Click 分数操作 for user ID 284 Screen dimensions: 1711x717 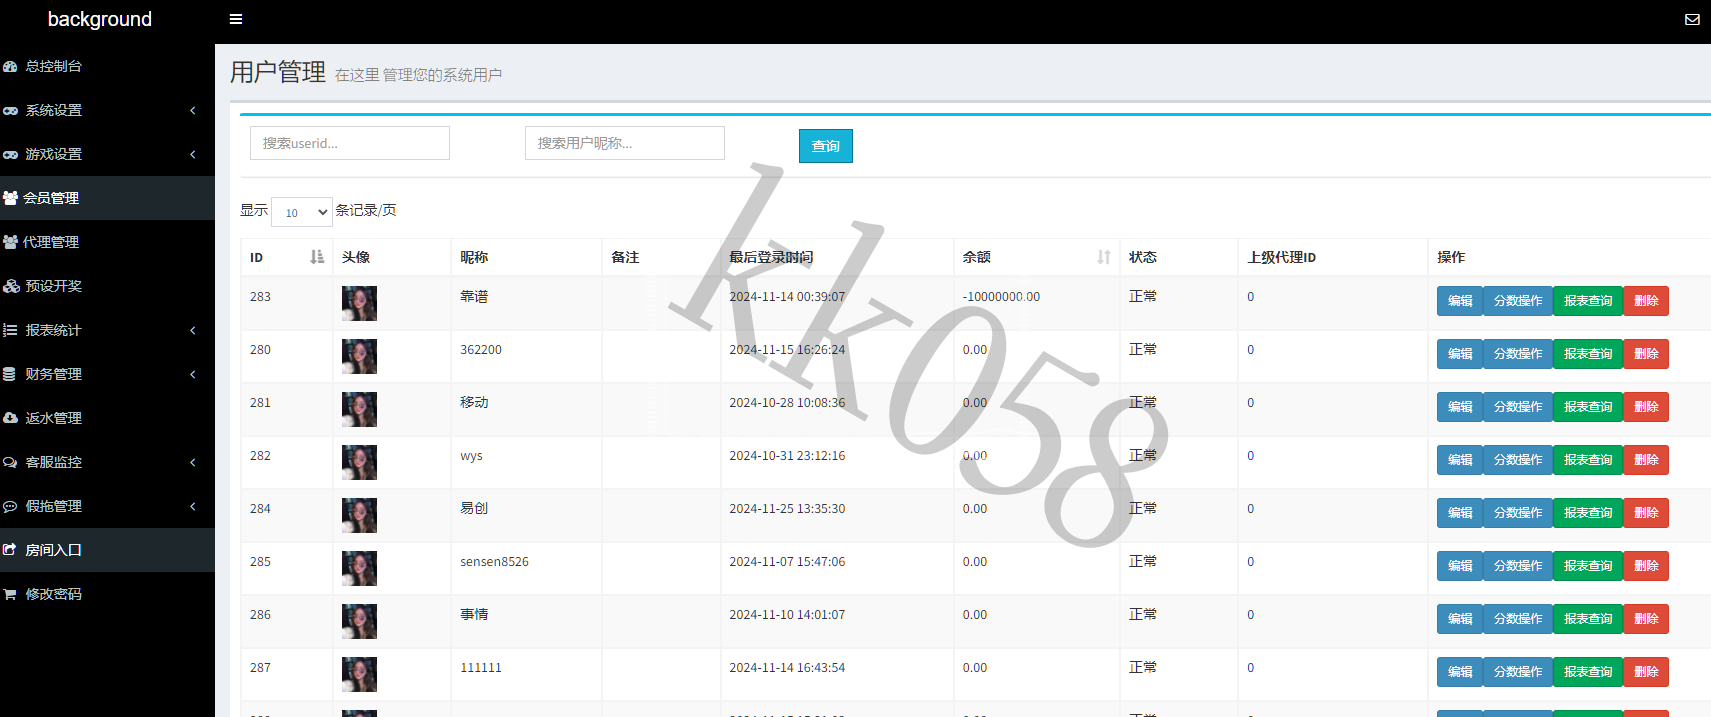pyautogui.click(x=1518, y=513)
